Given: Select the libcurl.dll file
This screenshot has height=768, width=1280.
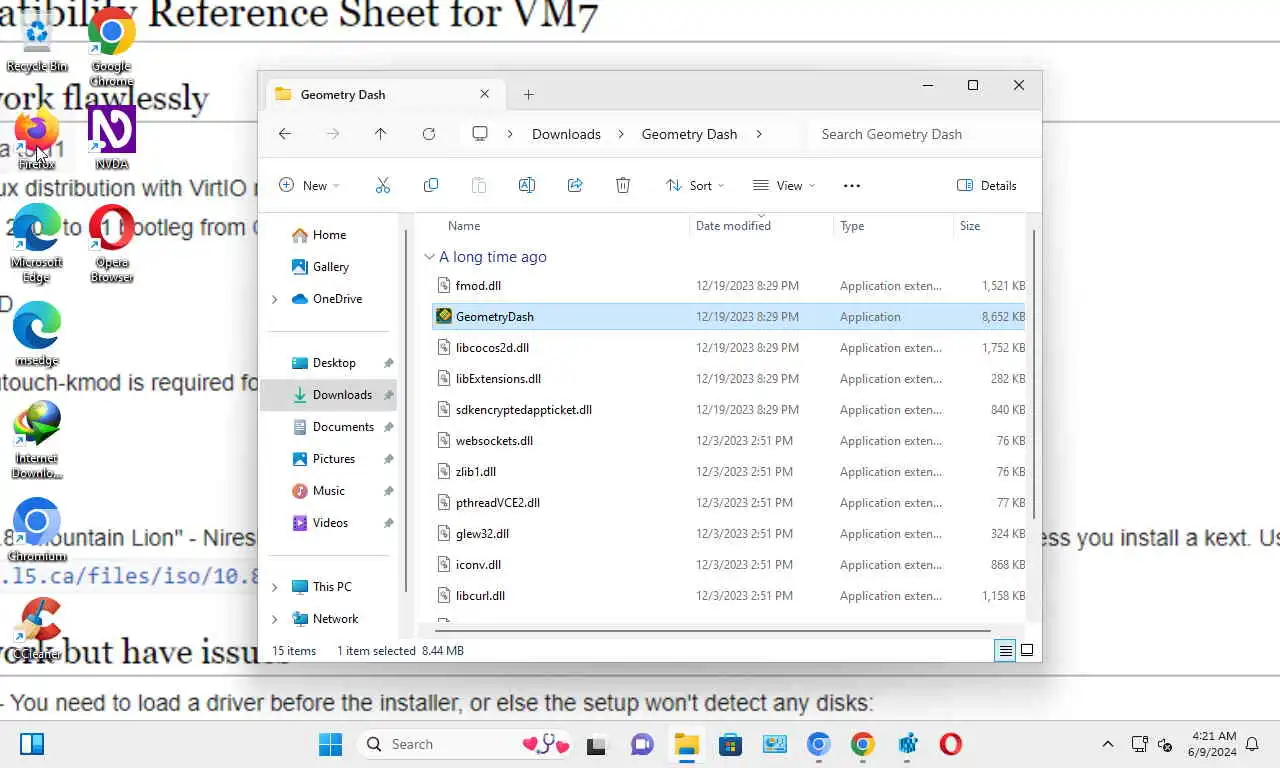Looking at the screenshot, I should [729, 596].
